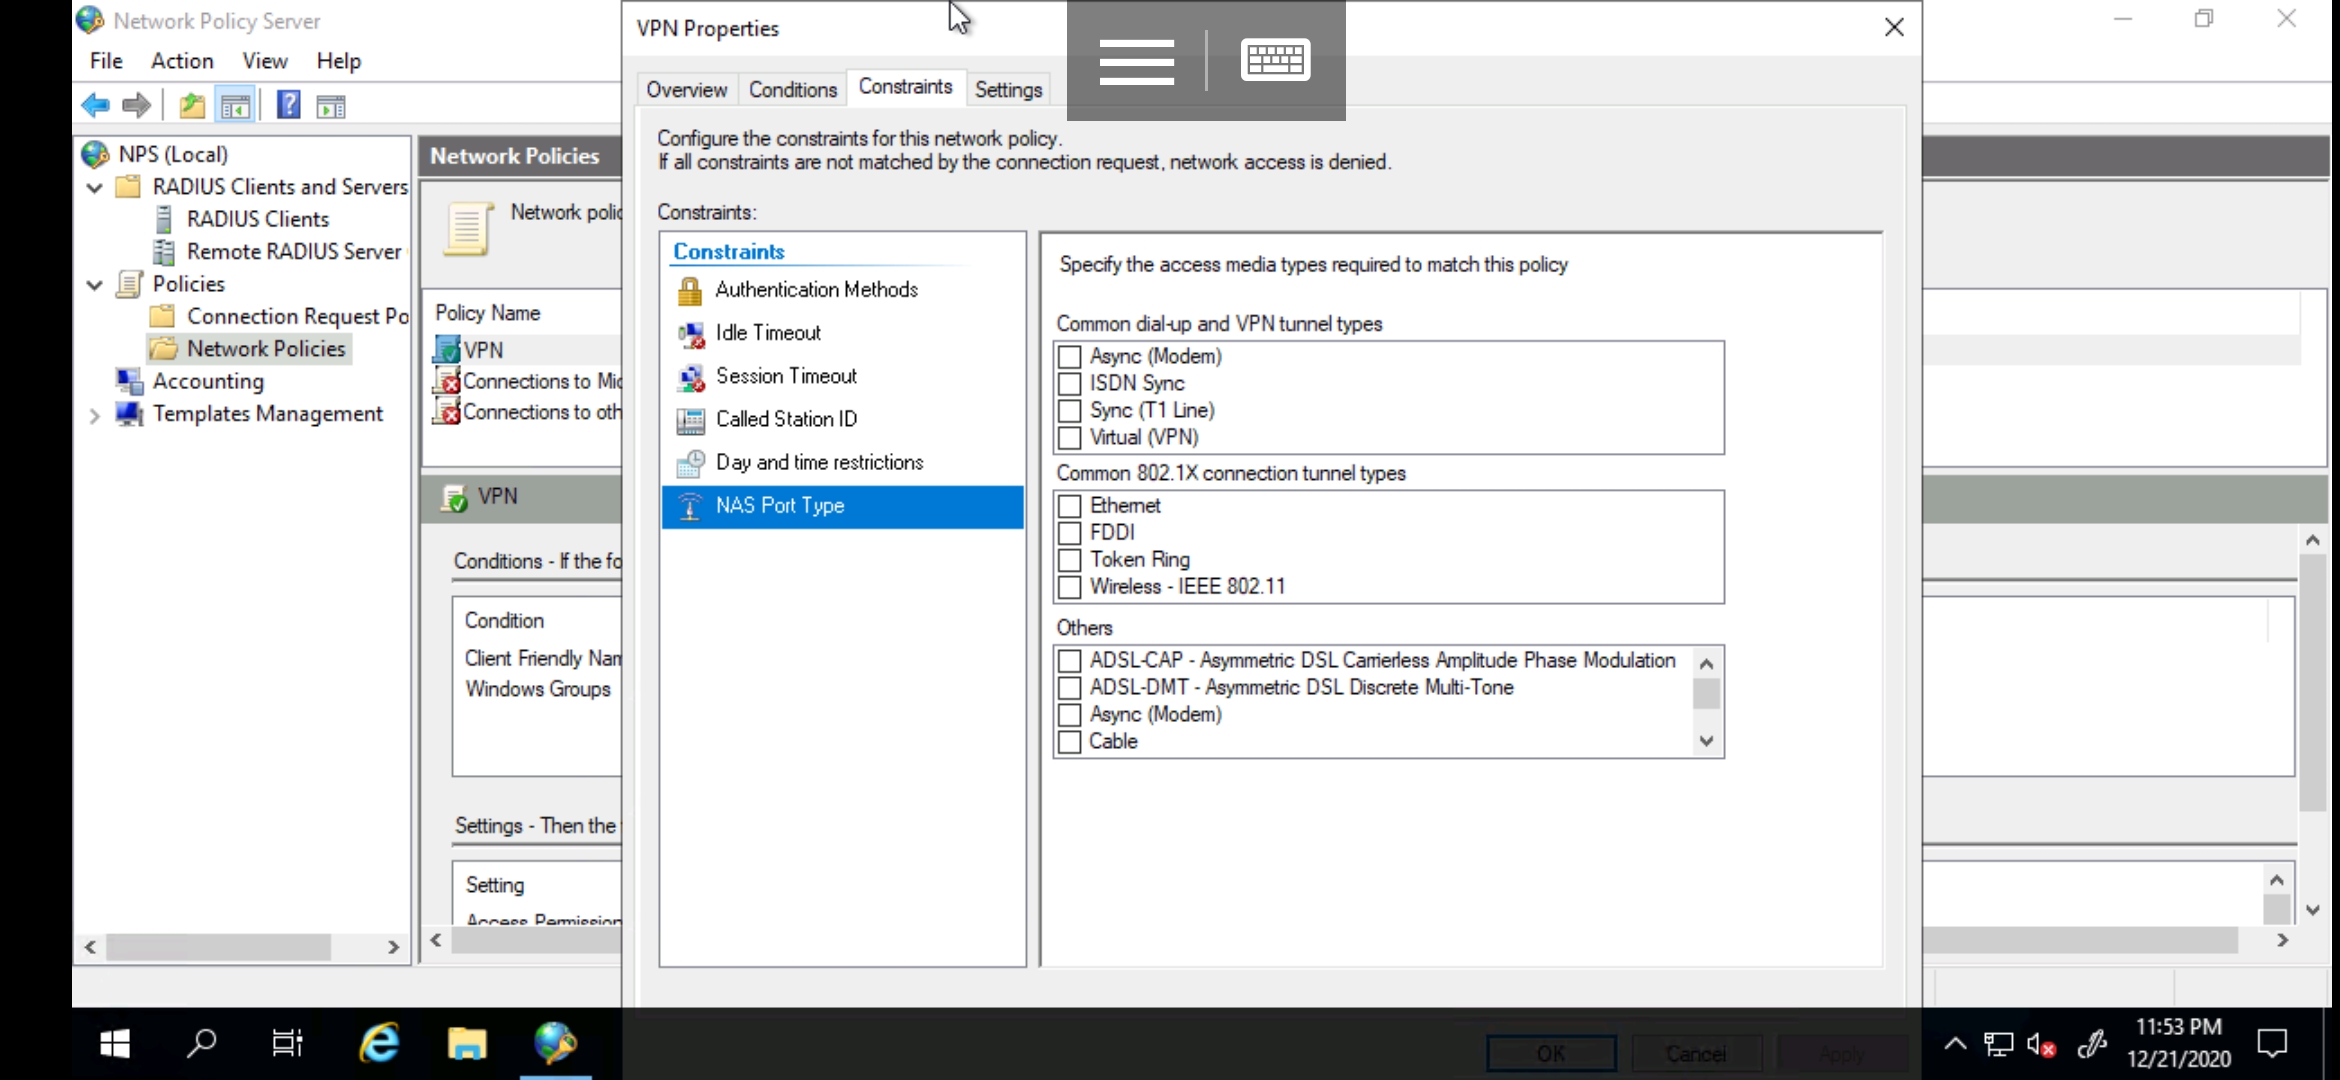Image resolution: width=2340 pixels, height=1080 pixels.
Task: Select the Idle Timeout constraint icon
Action: 690,333
